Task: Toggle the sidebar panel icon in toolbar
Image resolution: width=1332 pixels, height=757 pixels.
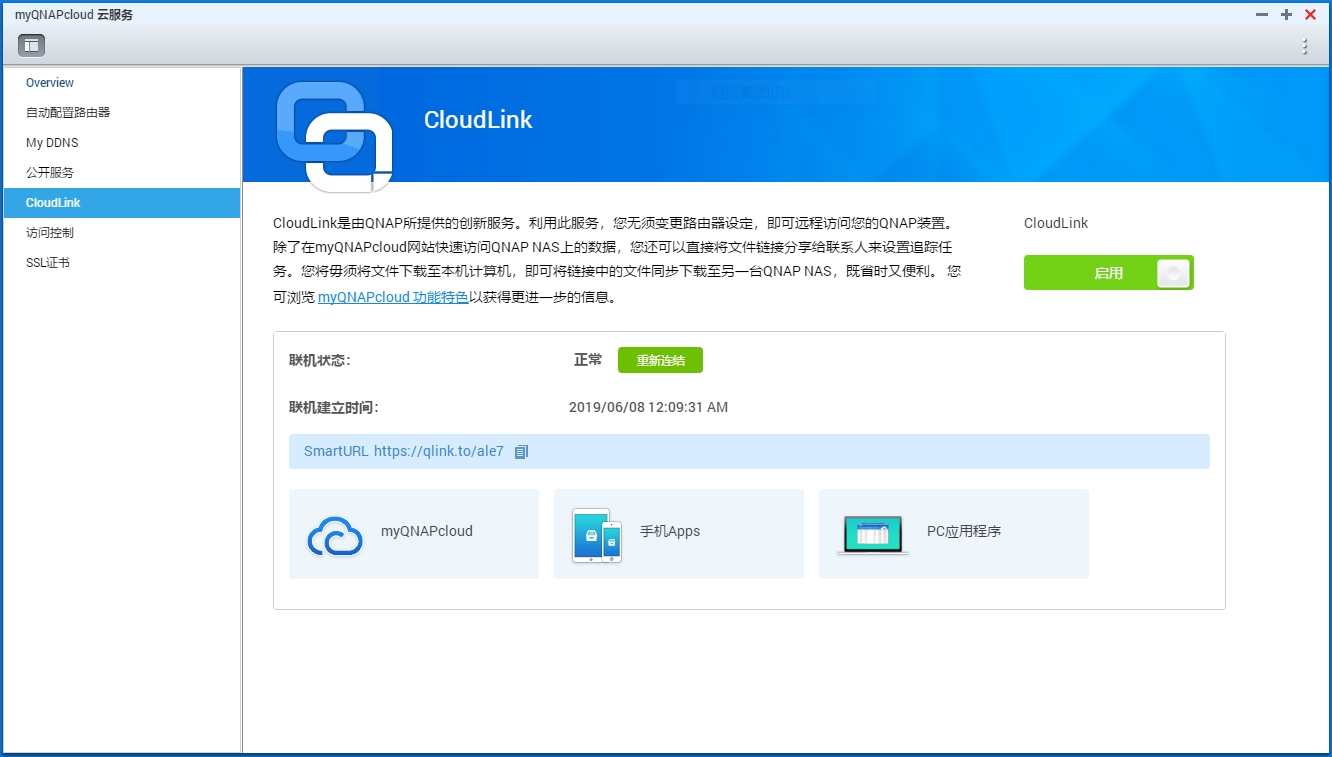Action: pos(31,45)
